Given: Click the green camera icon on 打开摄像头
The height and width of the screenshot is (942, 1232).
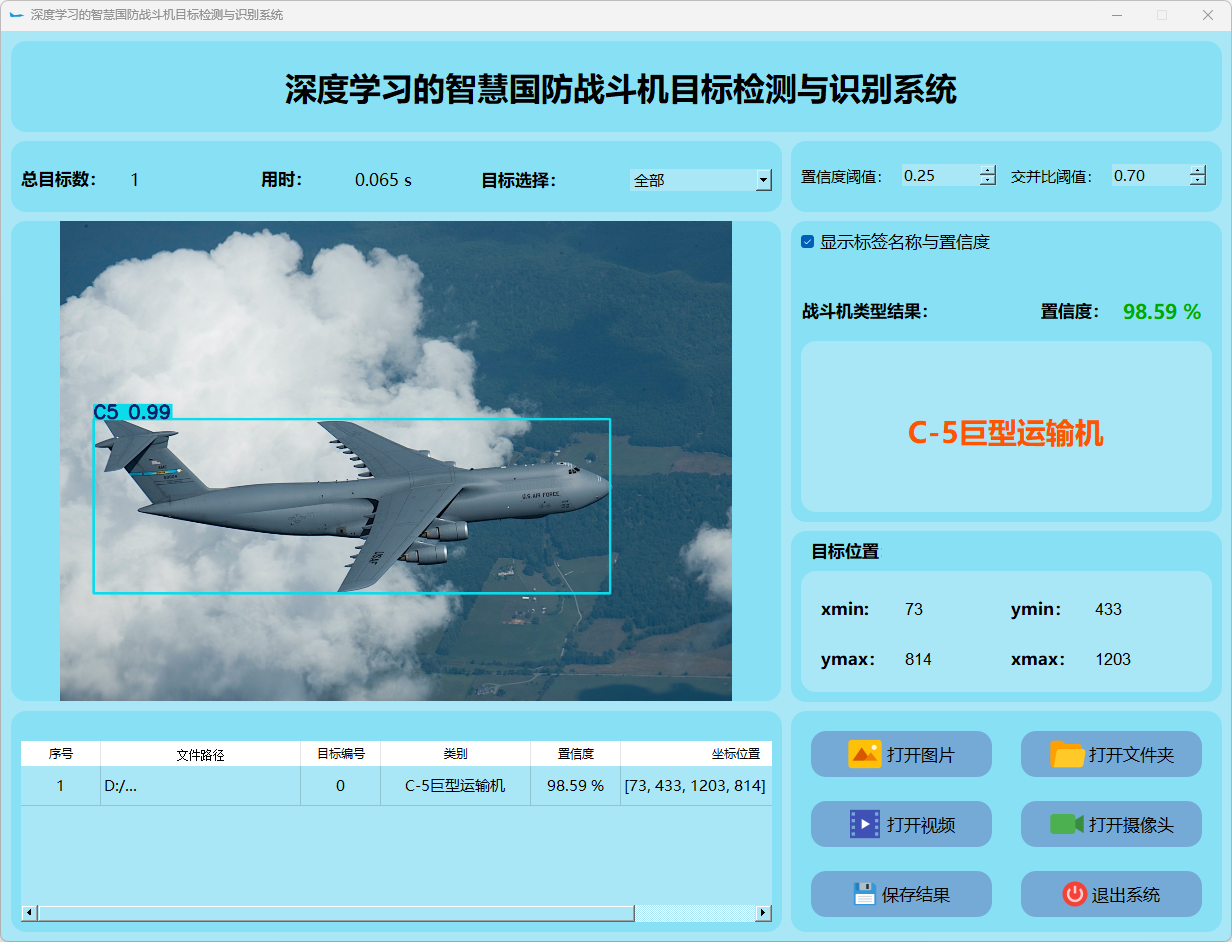Looking at the screenshot, I should [x=1067, y=824].
